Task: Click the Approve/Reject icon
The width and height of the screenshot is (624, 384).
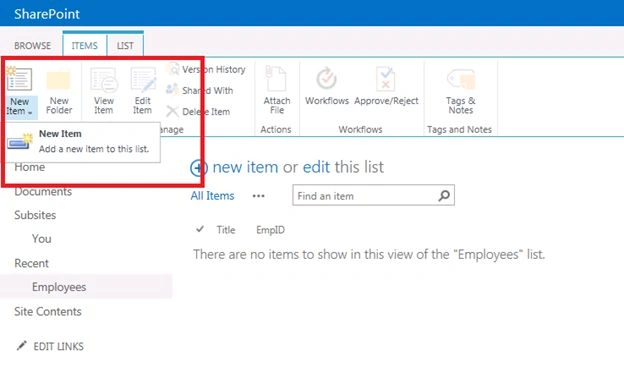Action: tap(386, 79)
